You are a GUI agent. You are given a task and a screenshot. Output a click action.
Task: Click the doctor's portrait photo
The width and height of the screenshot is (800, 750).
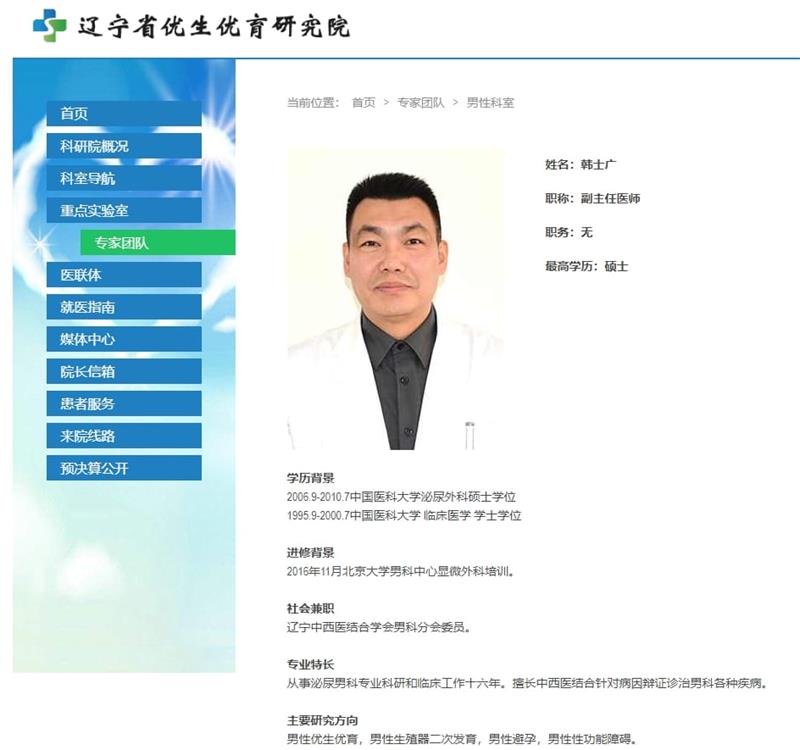pos(395,299)
